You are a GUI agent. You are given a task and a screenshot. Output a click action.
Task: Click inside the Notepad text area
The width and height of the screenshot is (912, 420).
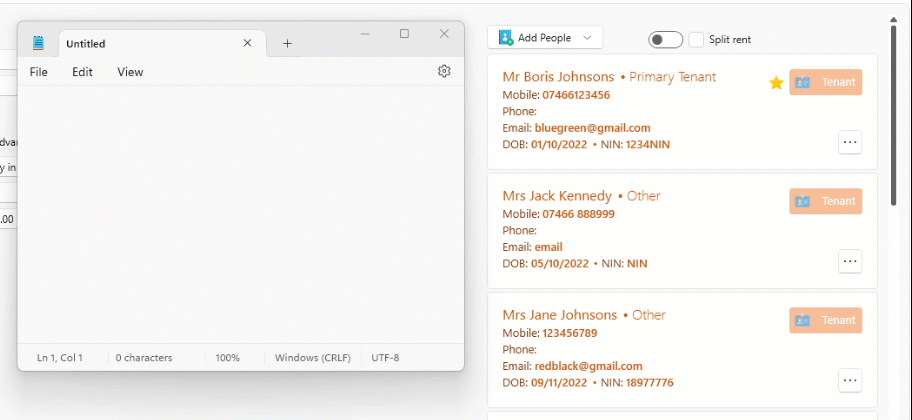(240, 210)
